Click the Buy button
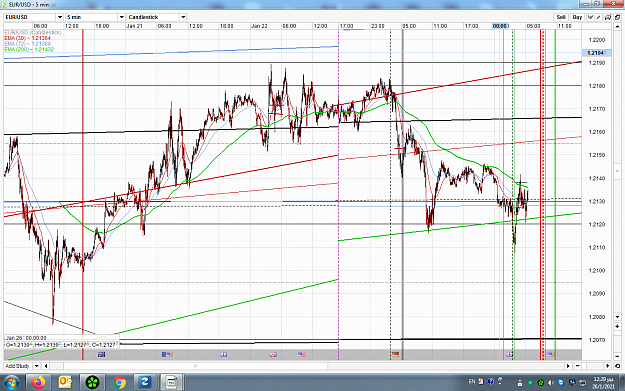Screen dimensions: 625x391 click(577, 17)
